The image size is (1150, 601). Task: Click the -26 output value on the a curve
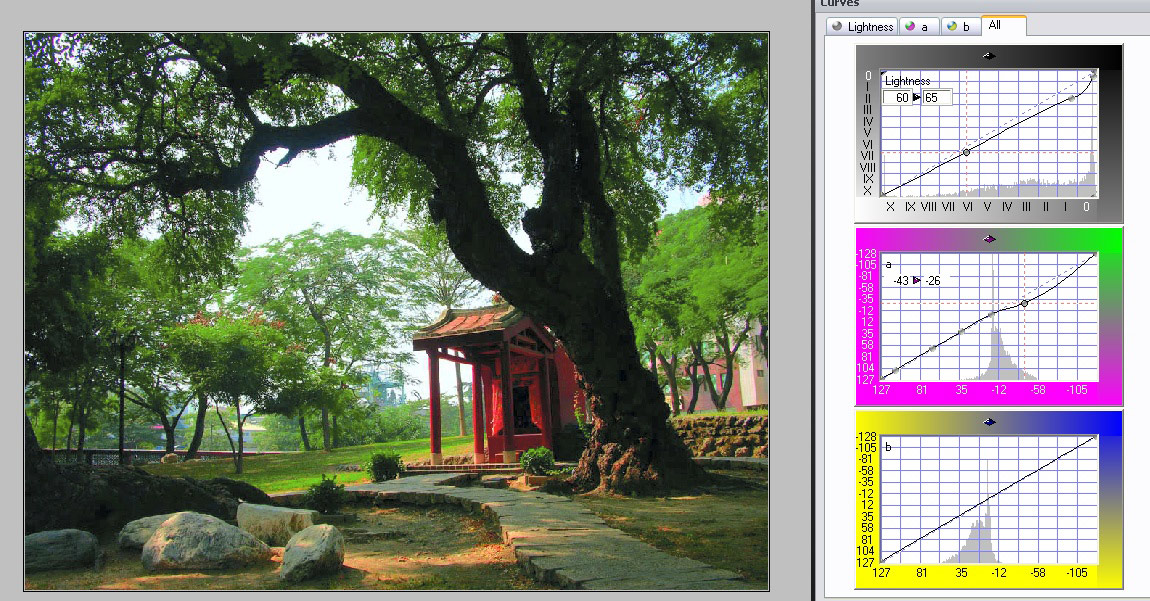coord(932,280)
